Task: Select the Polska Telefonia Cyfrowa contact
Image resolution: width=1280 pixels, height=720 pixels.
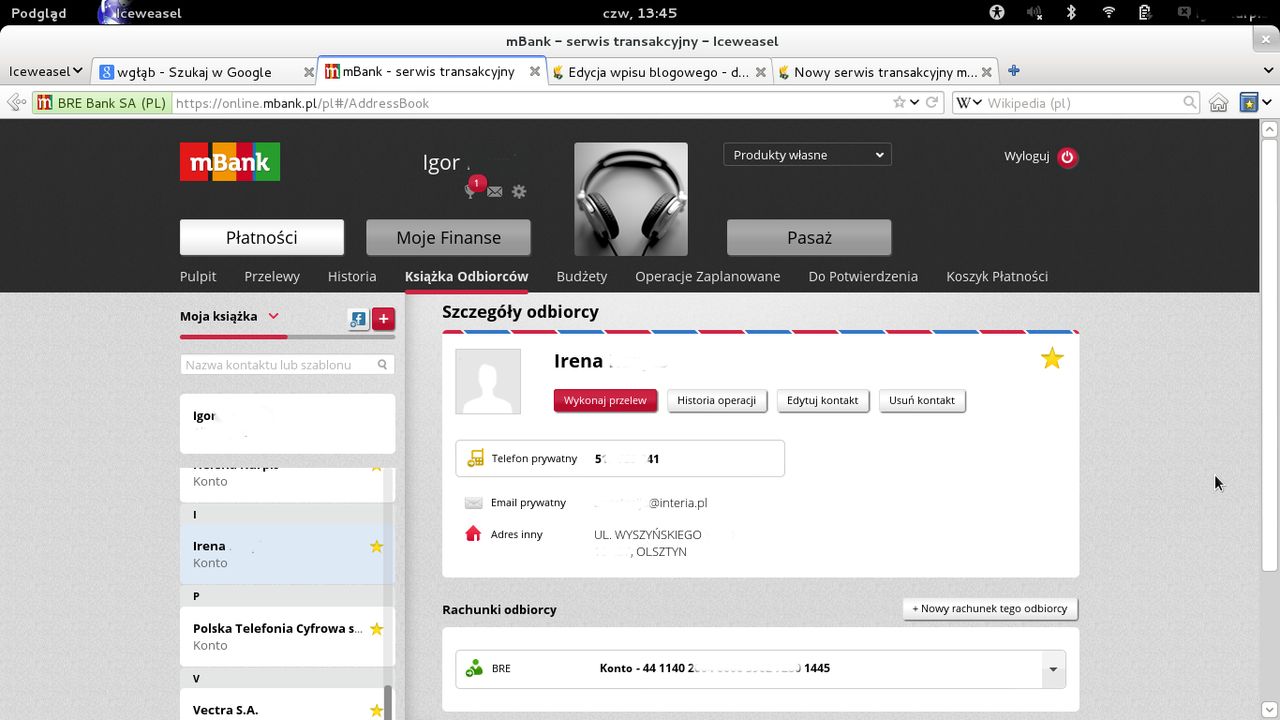Action: pyautogui.click(x=287, y=636)
